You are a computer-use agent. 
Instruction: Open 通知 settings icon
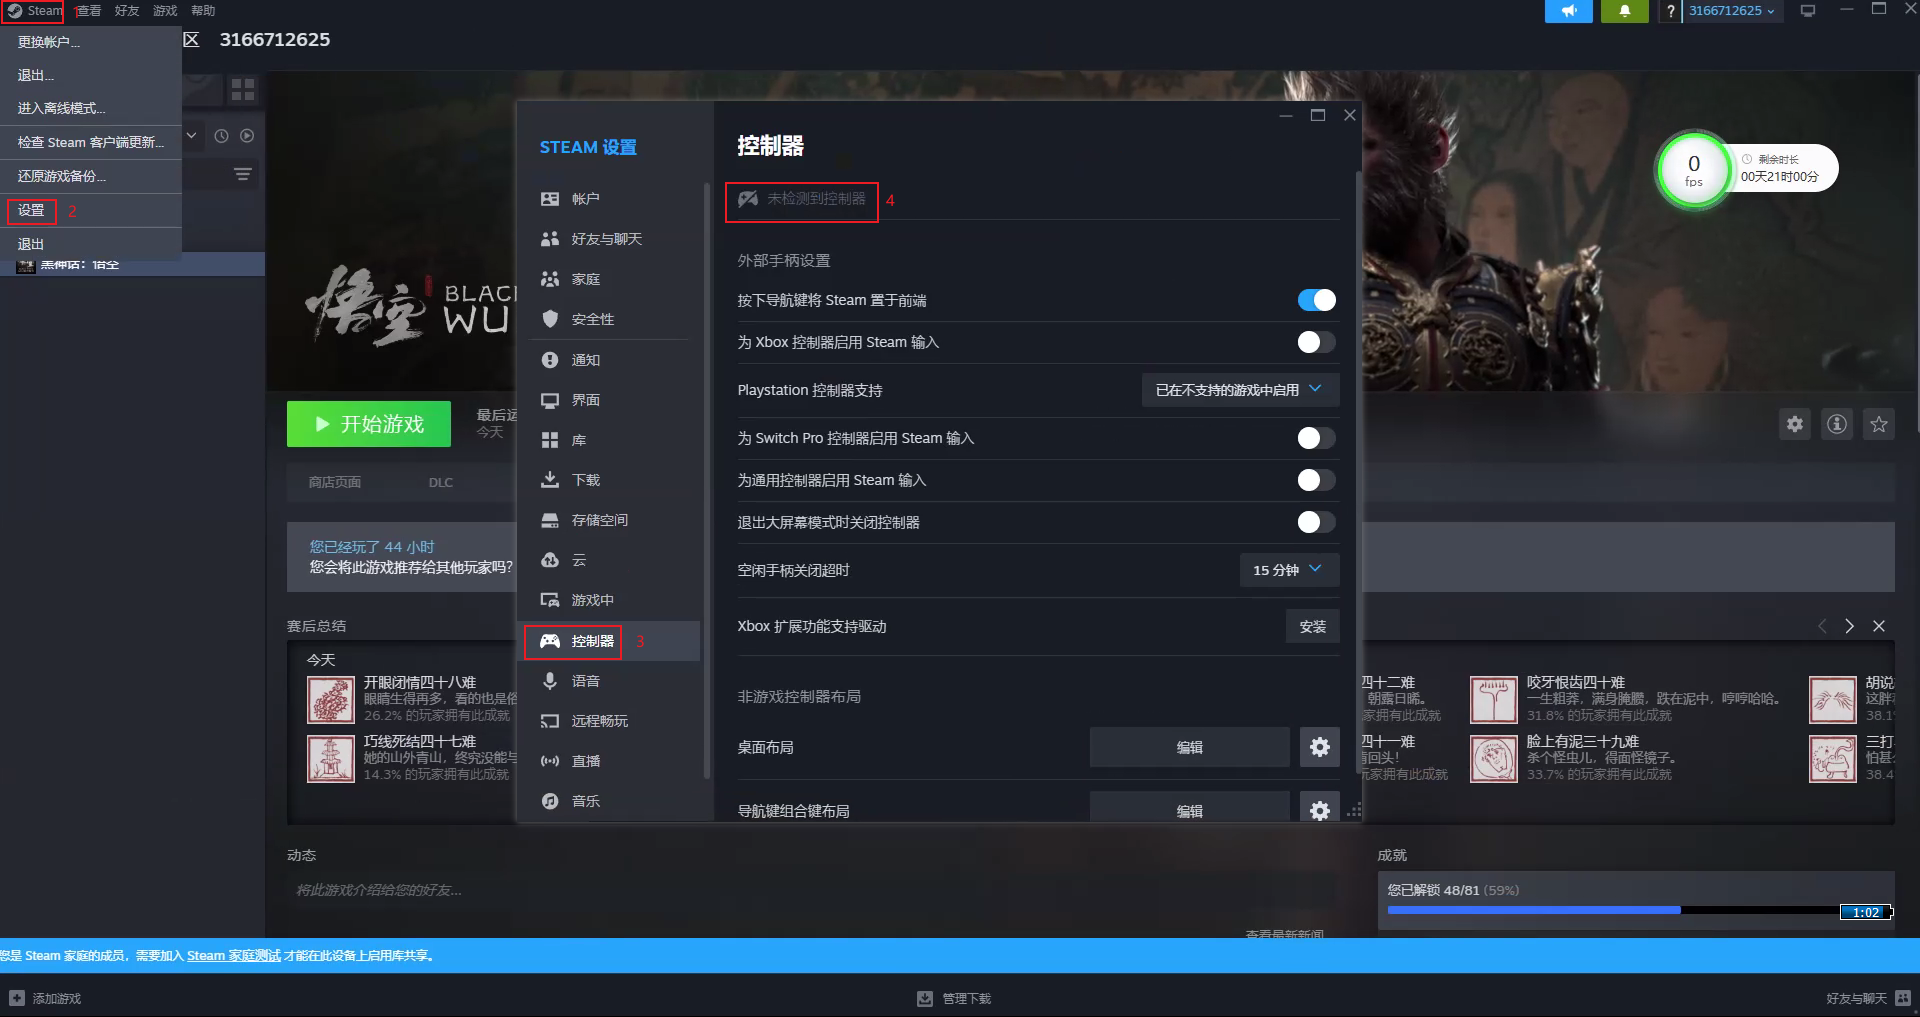point(550,360)
